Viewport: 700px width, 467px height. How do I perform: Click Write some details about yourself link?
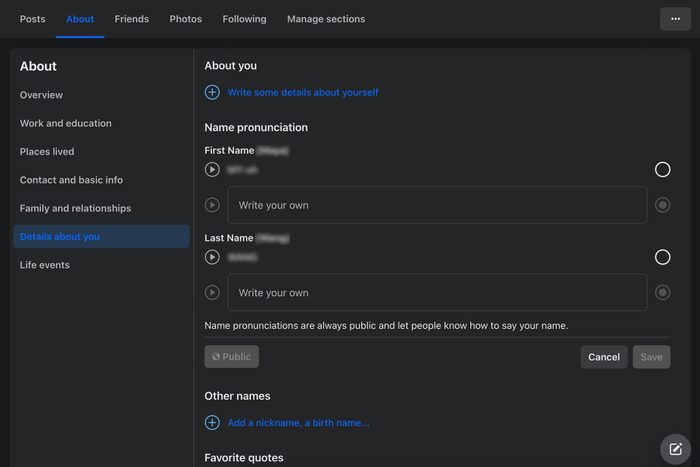pos(303,92)
